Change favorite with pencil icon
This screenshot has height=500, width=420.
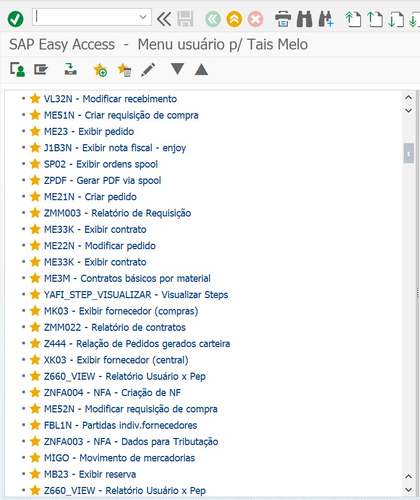coord(148,70)
